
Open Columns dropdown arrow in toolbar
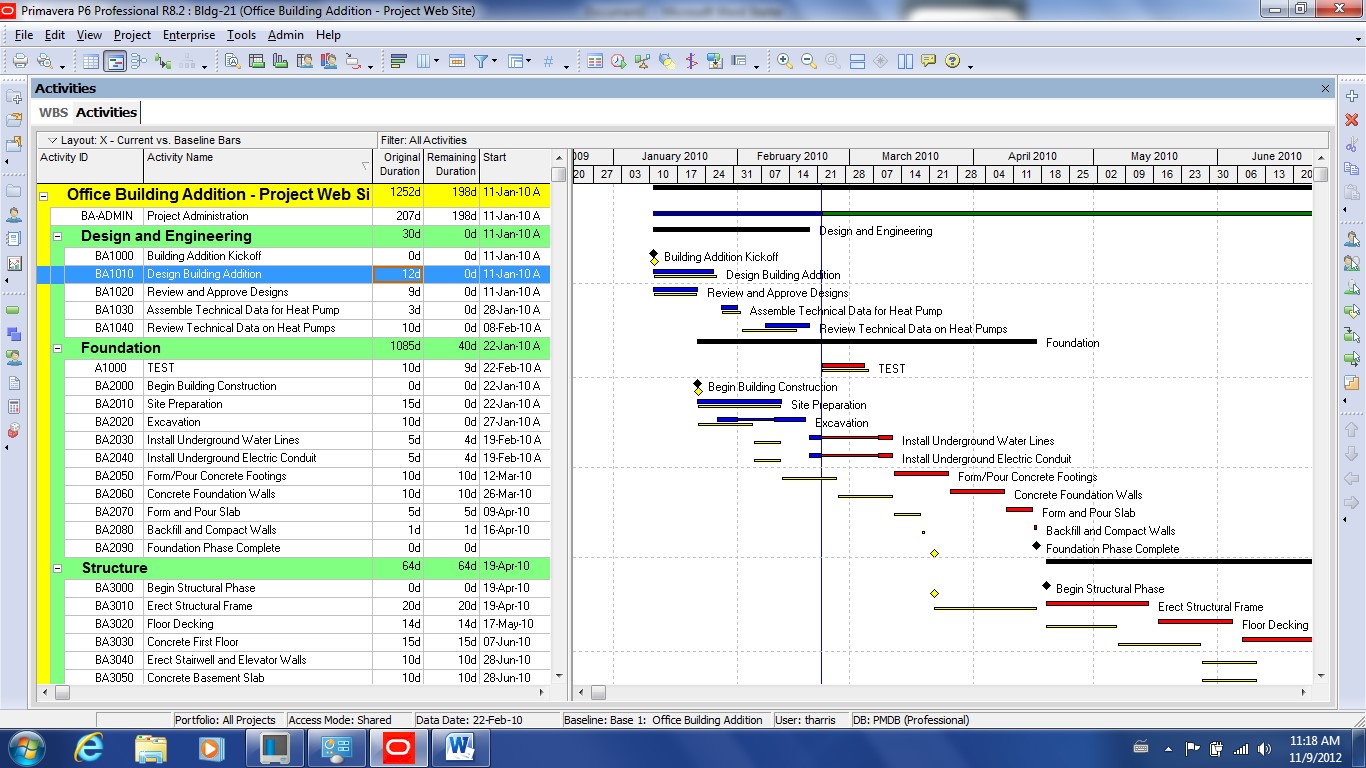pyautogui.click(x=437, y=62)
